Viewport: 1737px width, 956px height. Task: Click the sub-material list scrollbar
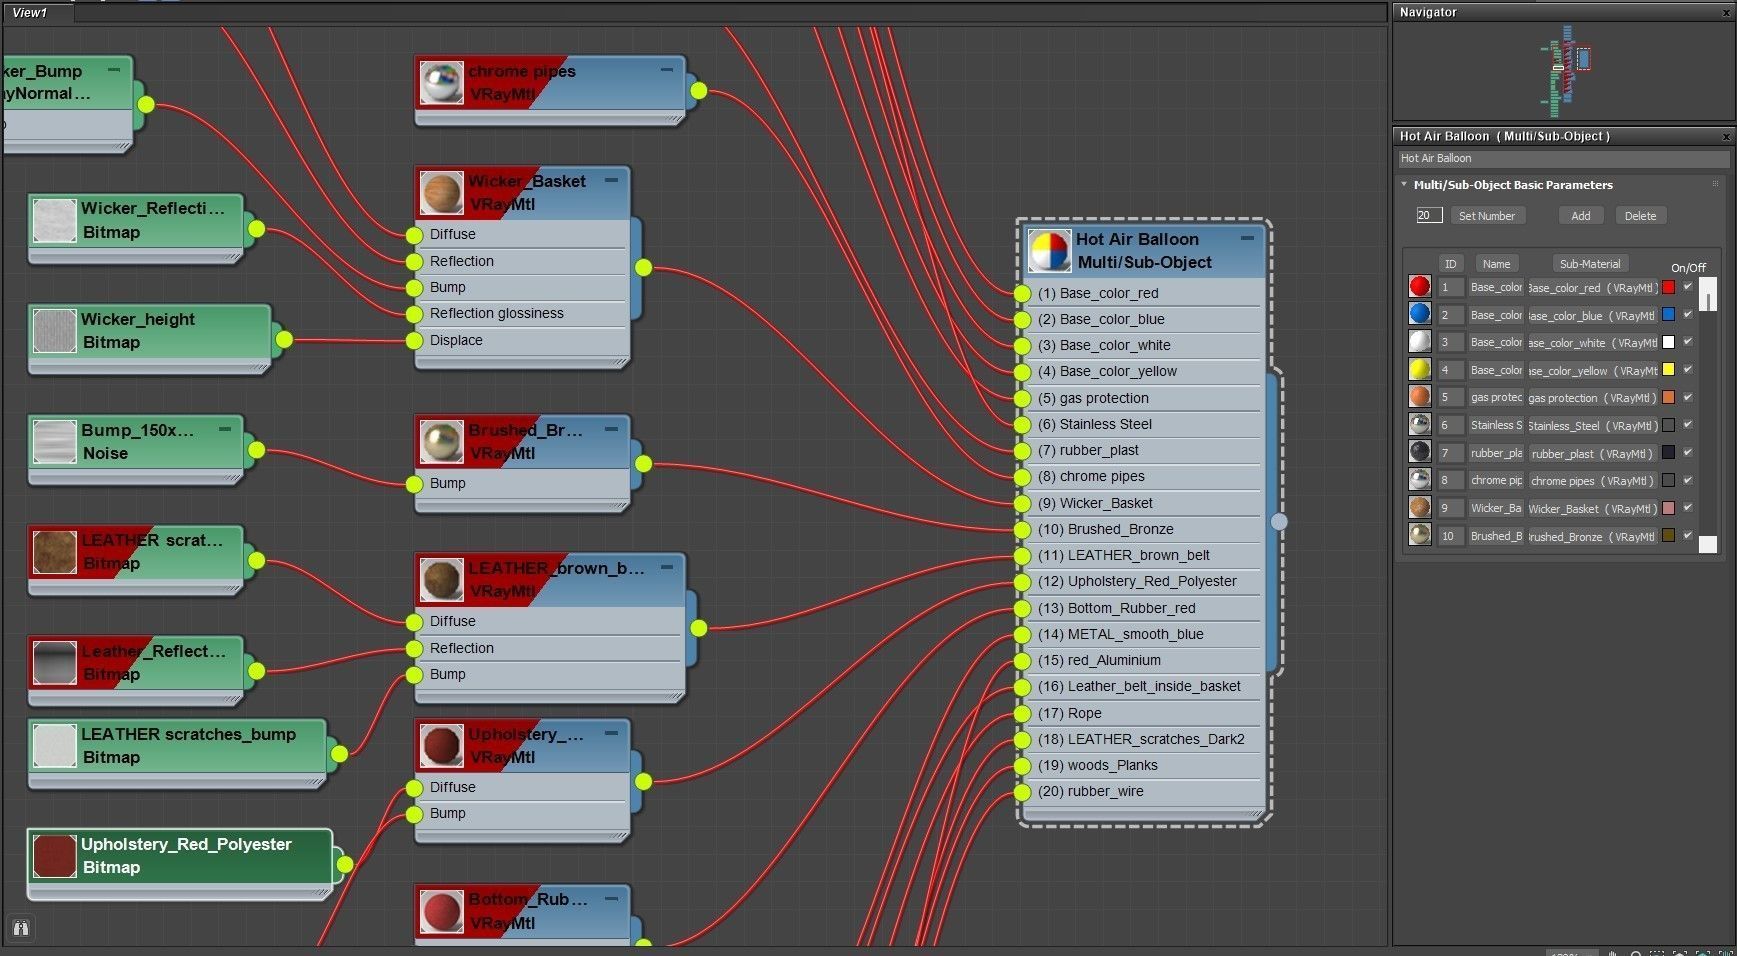[1708, 414]
